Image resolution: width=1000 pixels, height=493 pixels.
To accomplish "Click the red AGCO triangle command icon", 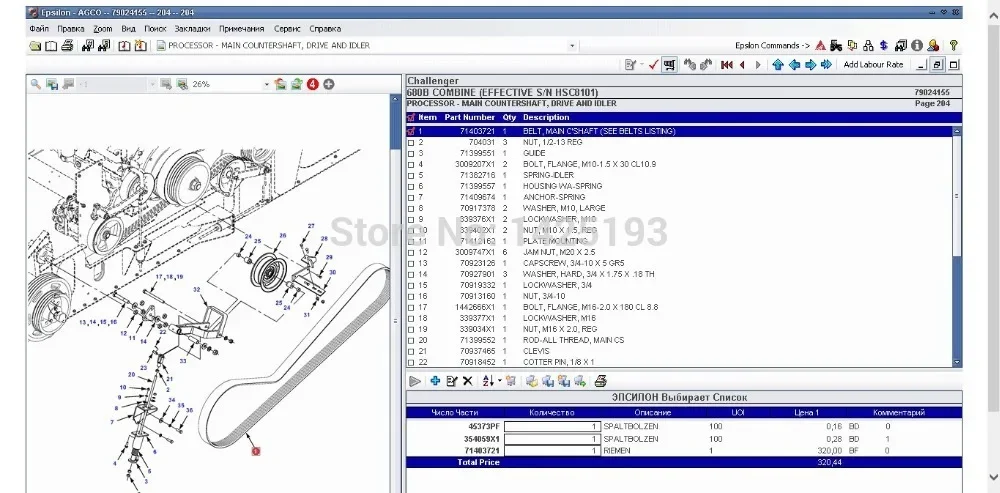I will [x=820, y=46].
